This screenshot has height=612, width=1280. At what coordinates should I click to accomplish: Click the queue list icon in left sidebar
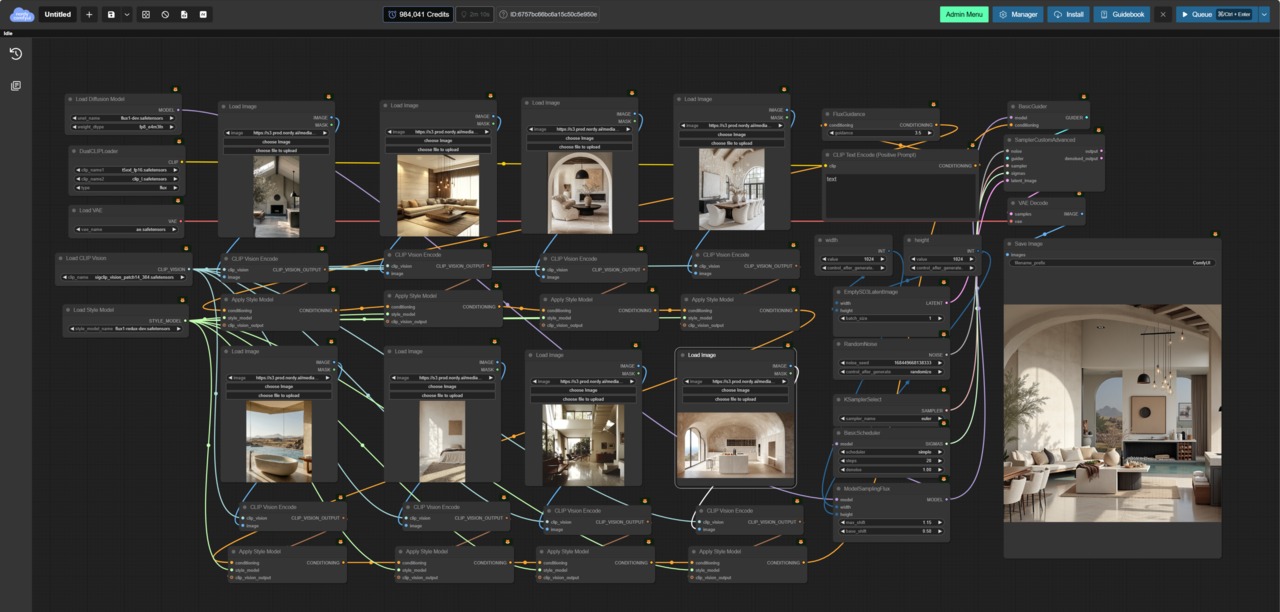[x=16, y=86]
